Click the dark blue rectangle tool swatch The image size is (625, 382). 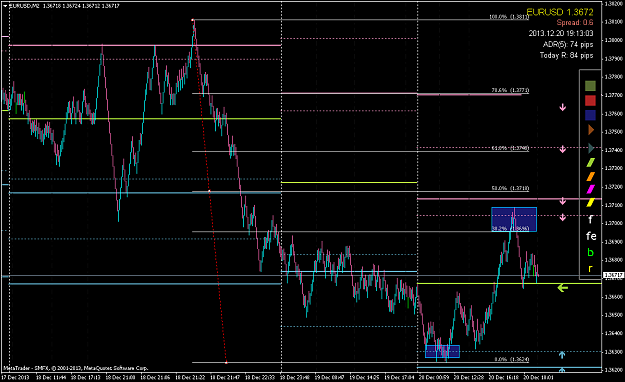coord(590,115)
